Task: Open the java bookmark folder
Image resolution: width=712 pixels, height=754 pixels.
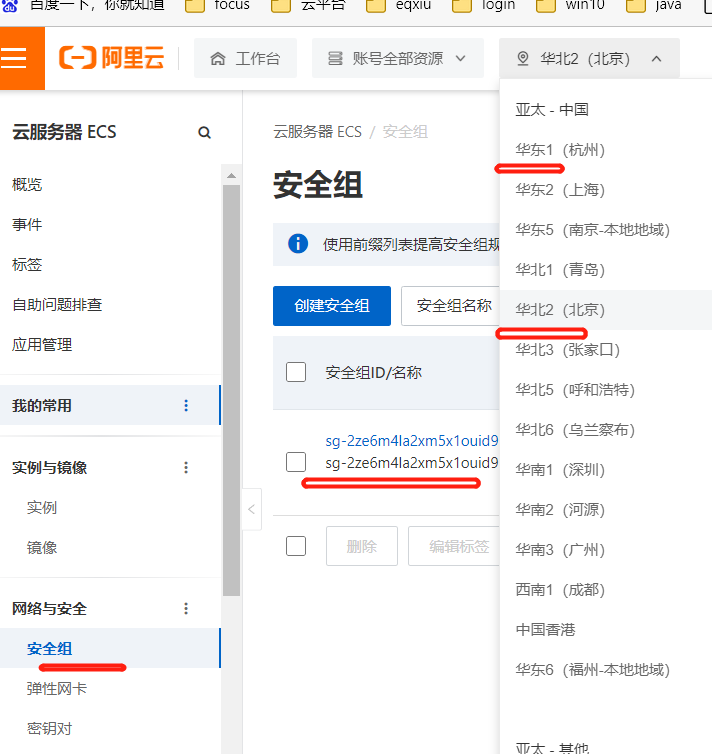Action: pos(654,5)
